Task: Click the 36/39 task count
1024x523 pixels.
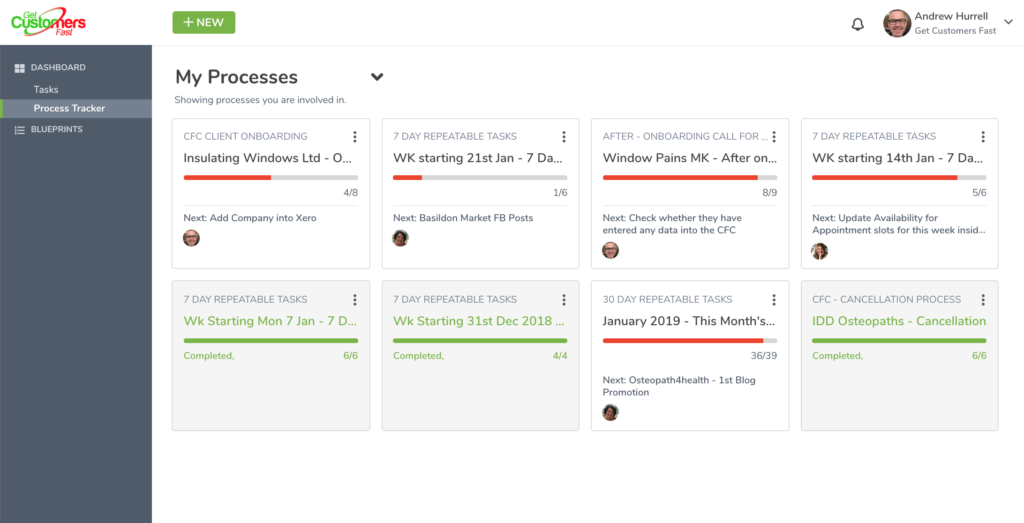Action: click(x=764, y=356)
